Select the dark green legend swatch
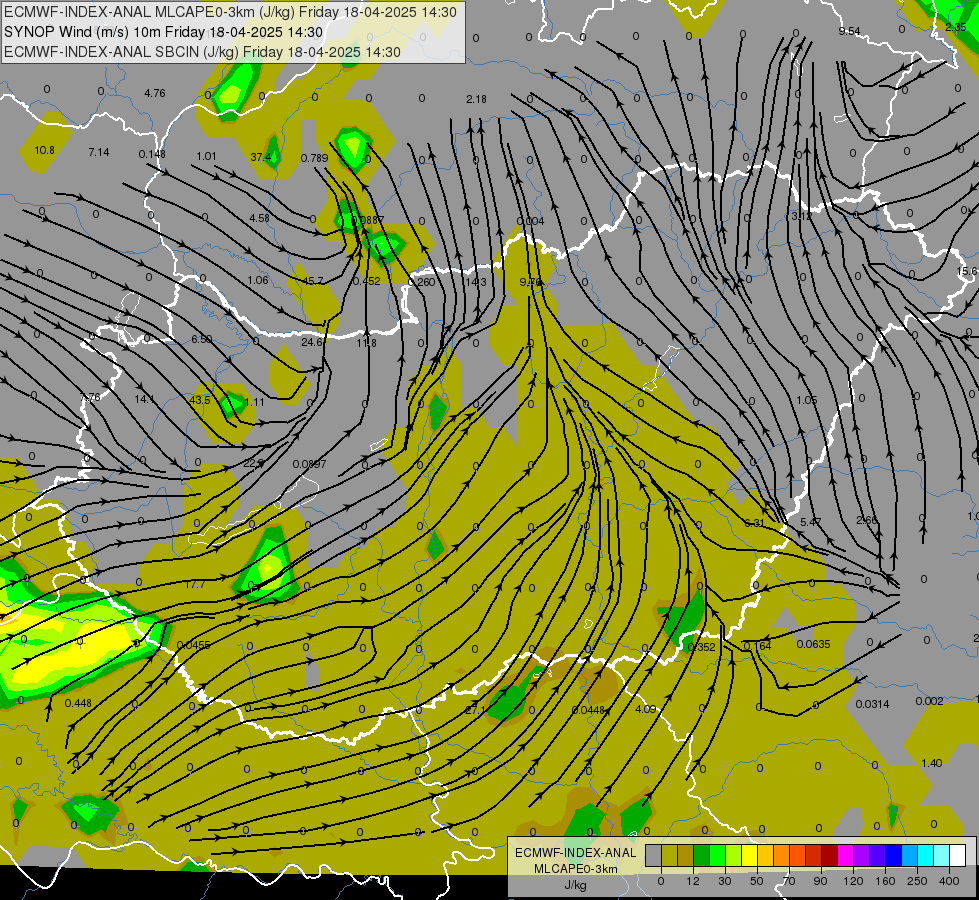The height and width of the screenshot is (900, 979). pyautogui.click(x=701, y=855)
